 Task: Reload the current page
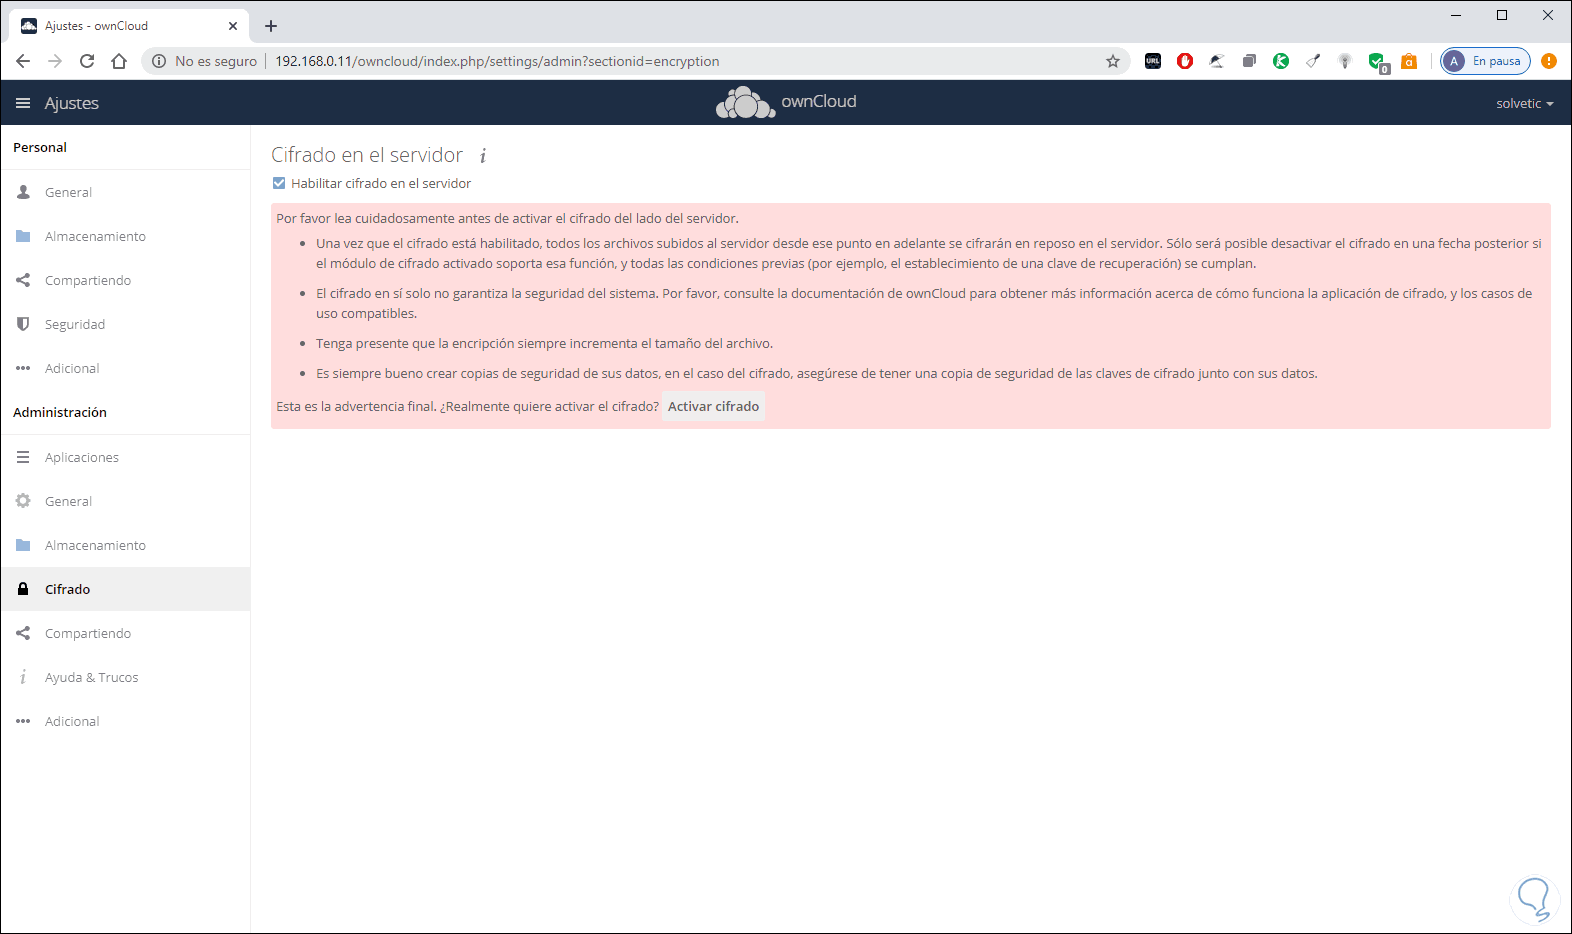(87, 61)
